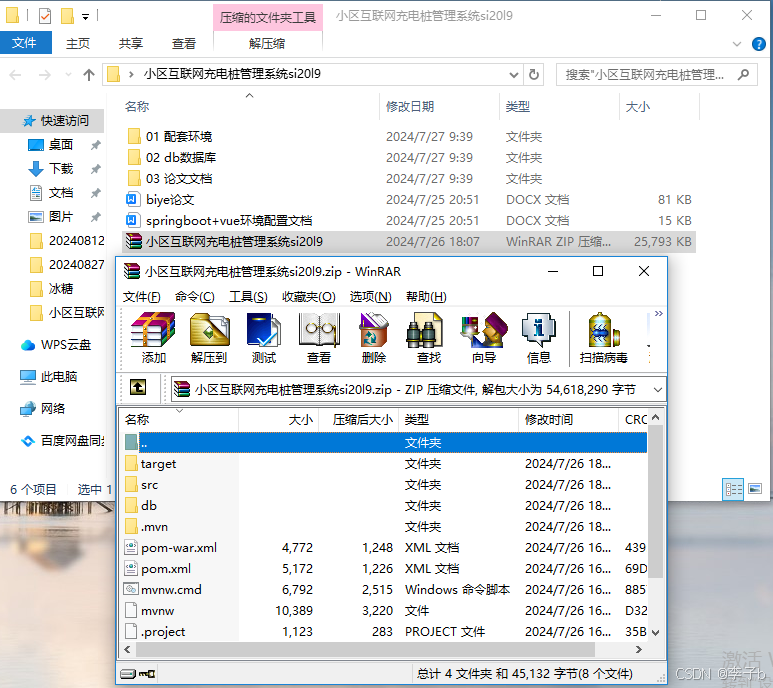The image size is (773, 688).
Task: Sort archive list by 类型 column header
Action: coord(458,419)
